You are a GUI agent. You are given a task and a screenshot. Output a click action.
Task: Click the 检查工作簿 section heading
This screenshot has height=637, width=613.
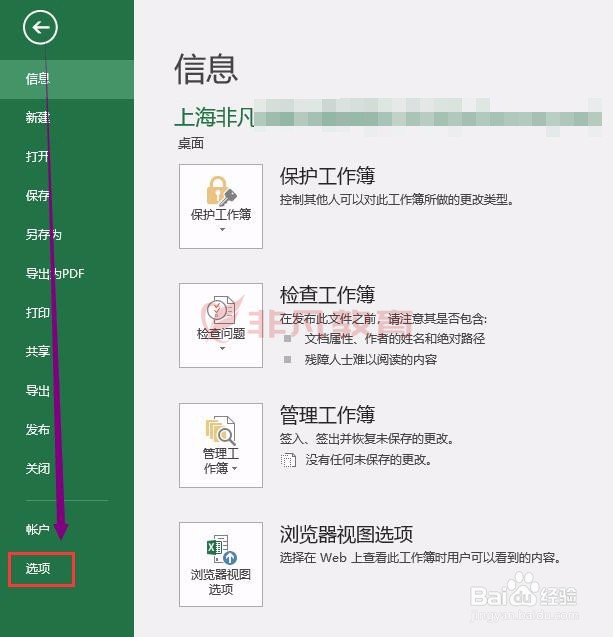tap(327, 295)
